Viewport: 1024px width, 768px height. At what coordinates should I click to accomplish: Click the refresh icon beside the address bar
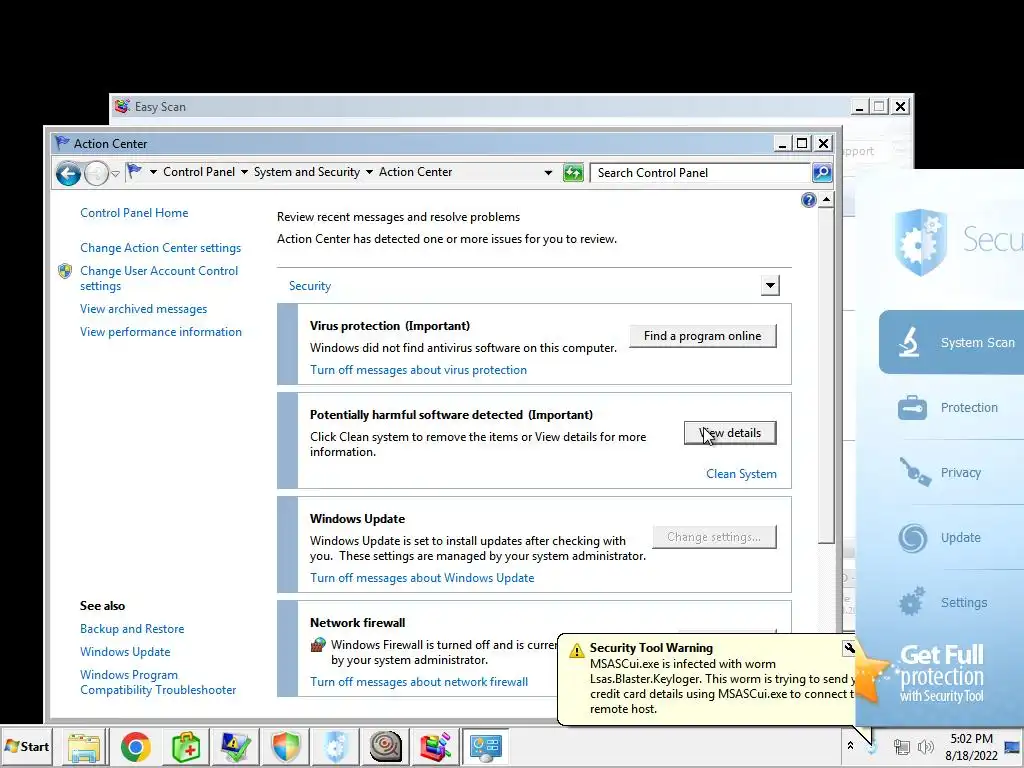pos(573,172)
